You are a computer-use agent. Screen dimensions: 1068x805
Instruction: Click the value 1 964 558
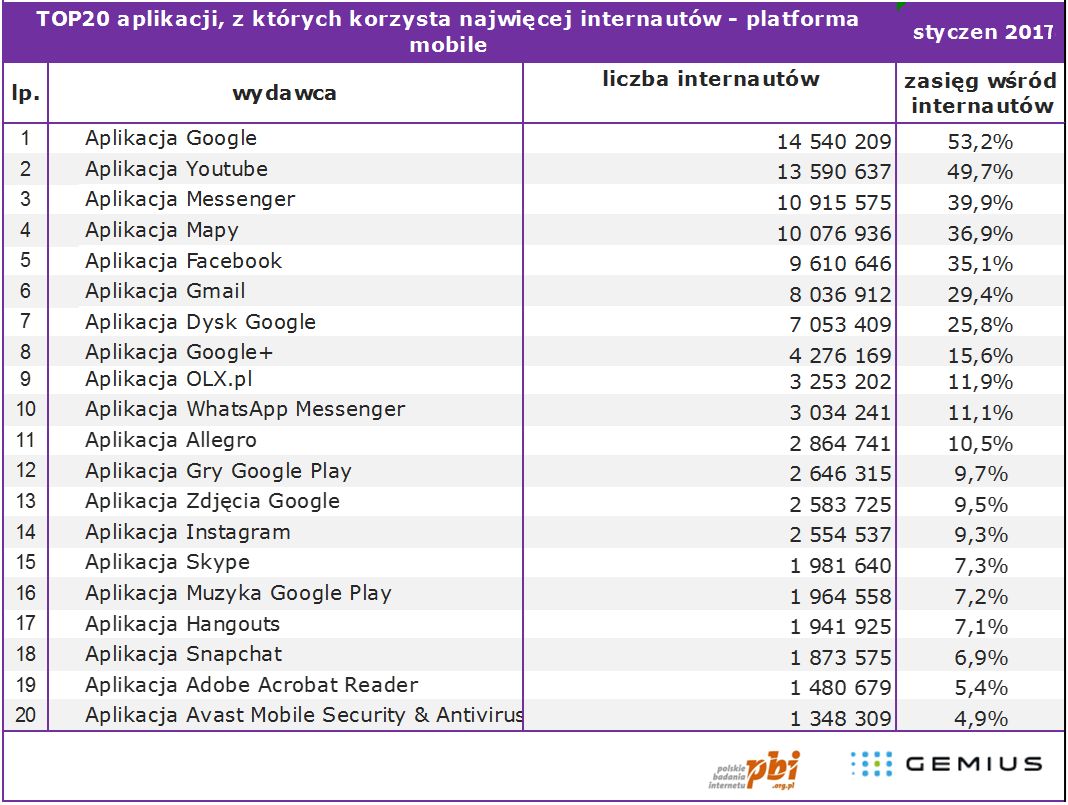point(840,597)
